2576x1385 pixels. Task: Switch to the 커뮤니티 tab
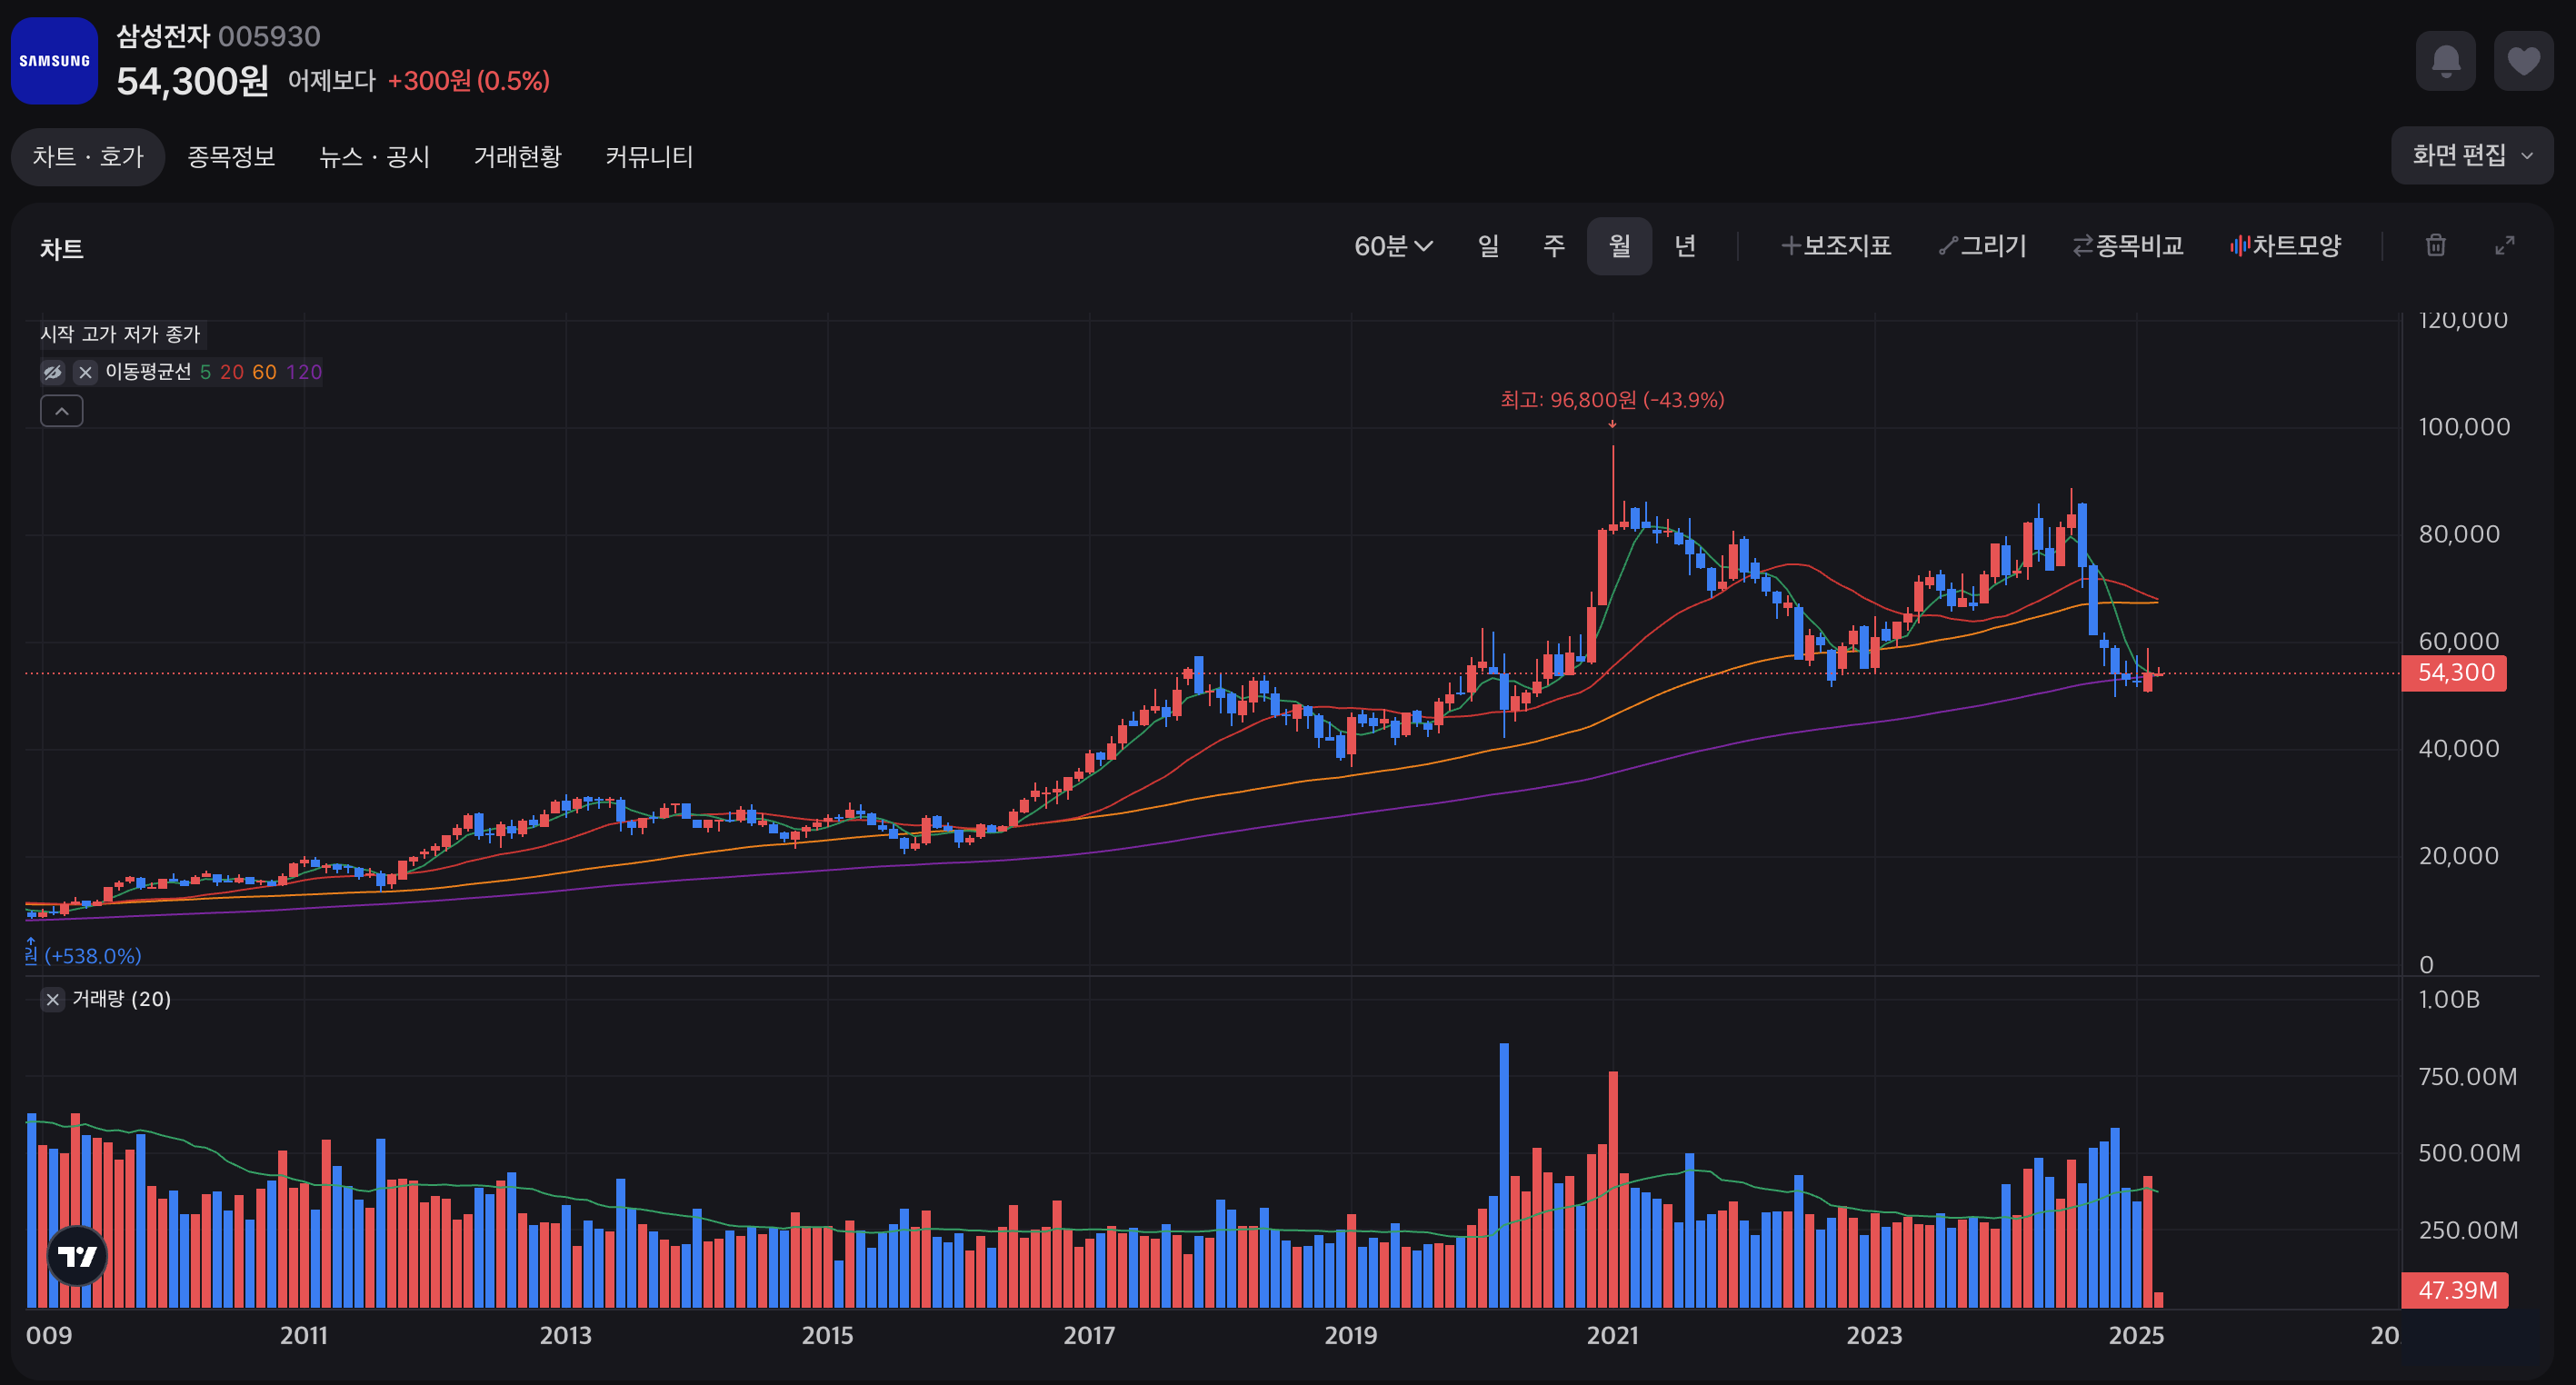[x=649, y=157]
